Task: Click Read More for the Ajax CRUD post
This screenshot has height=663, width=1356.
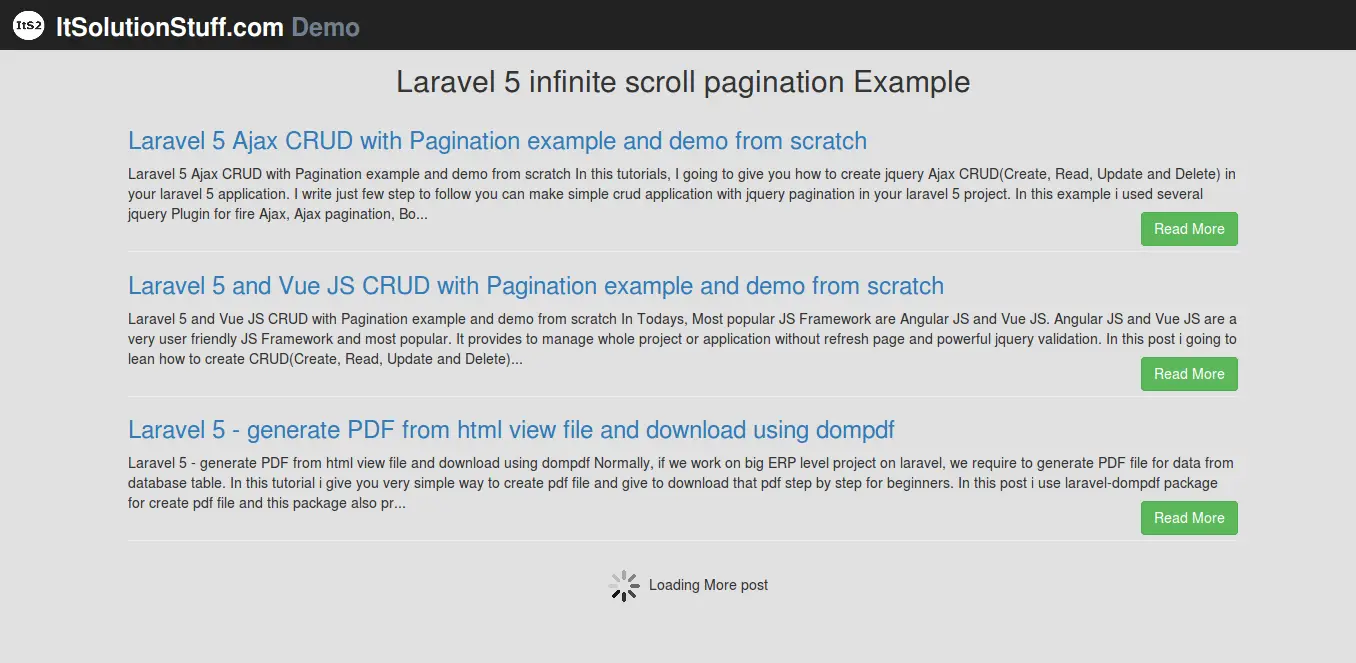Action: click(1189, 229)
